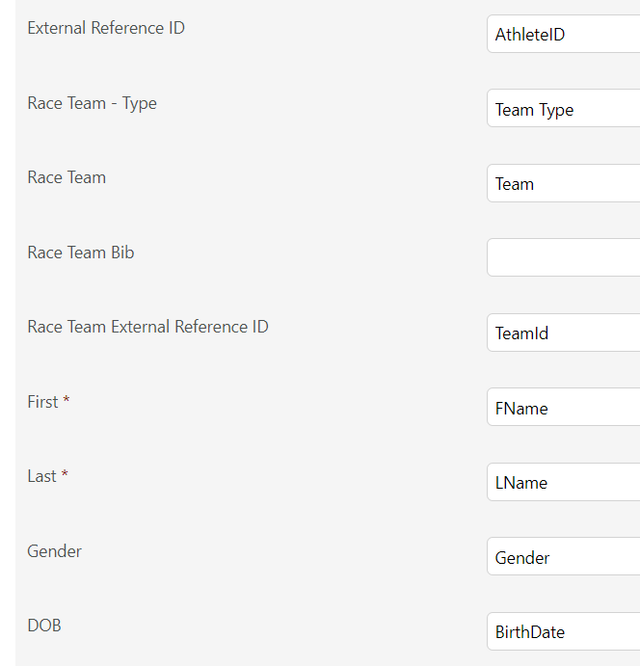Open the AthleteID mapping field

(x=564, y=34)
